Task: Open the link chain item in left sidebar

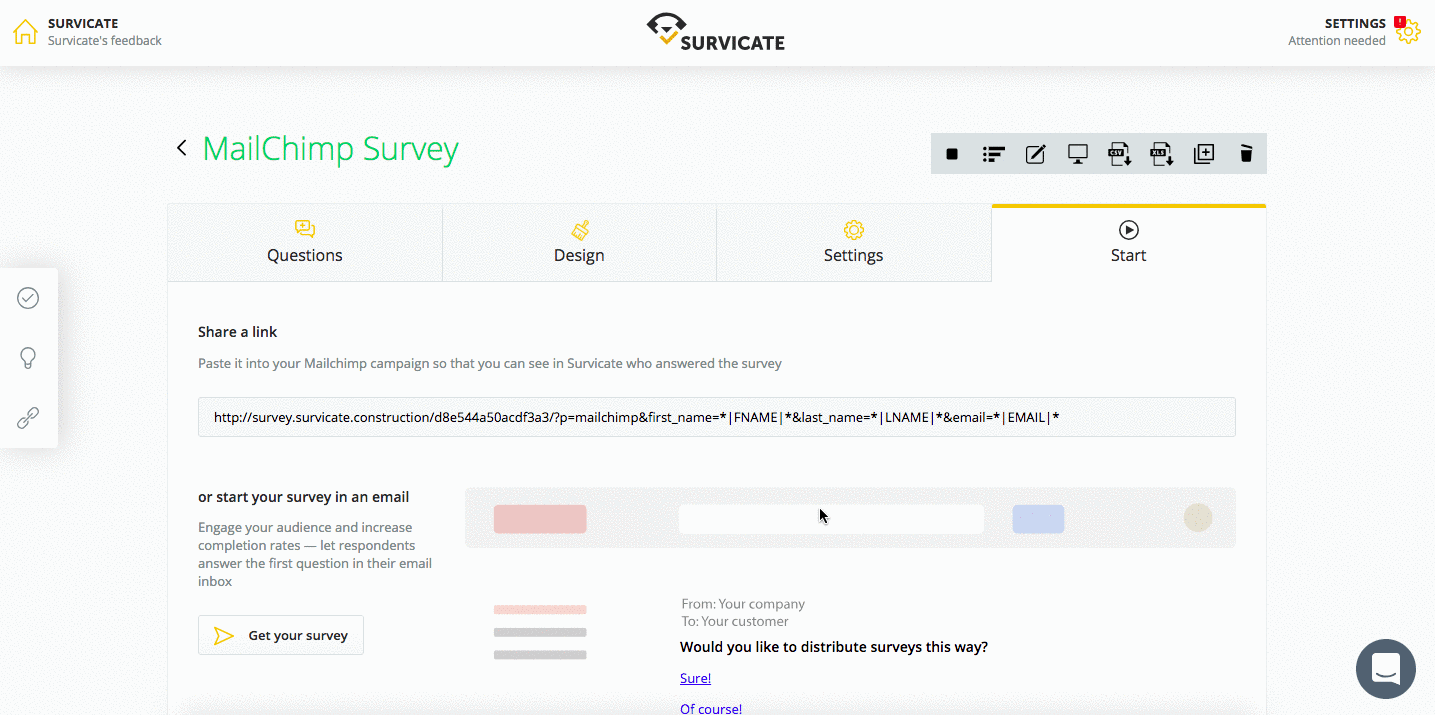Action: [x=28, y=418]
